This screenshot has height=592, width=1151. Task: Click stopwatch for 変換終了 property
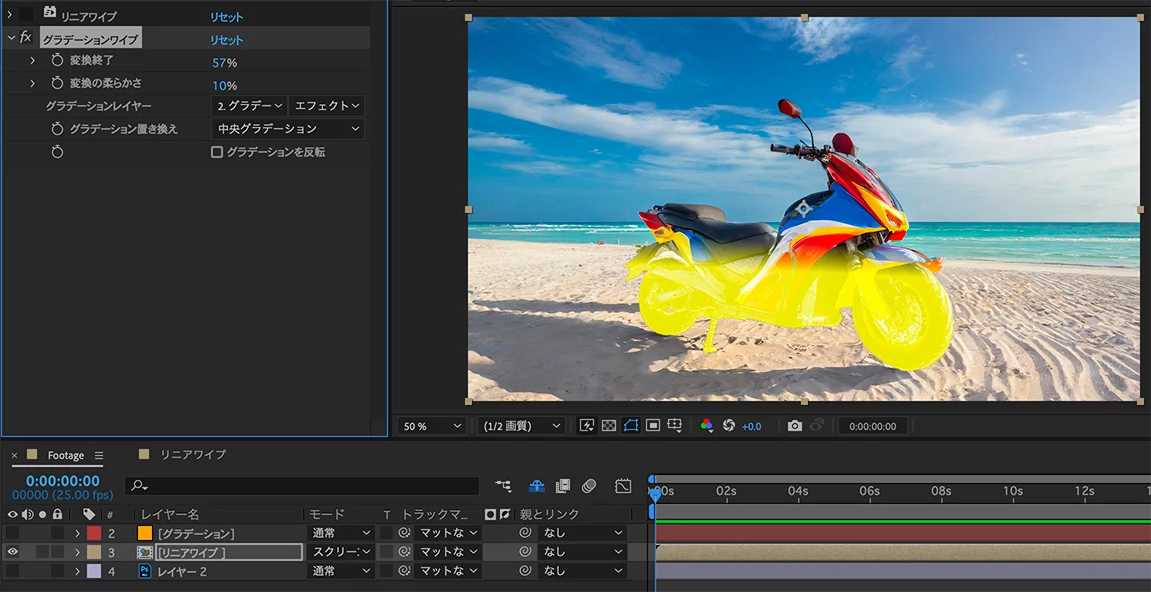tap(57, 61)
